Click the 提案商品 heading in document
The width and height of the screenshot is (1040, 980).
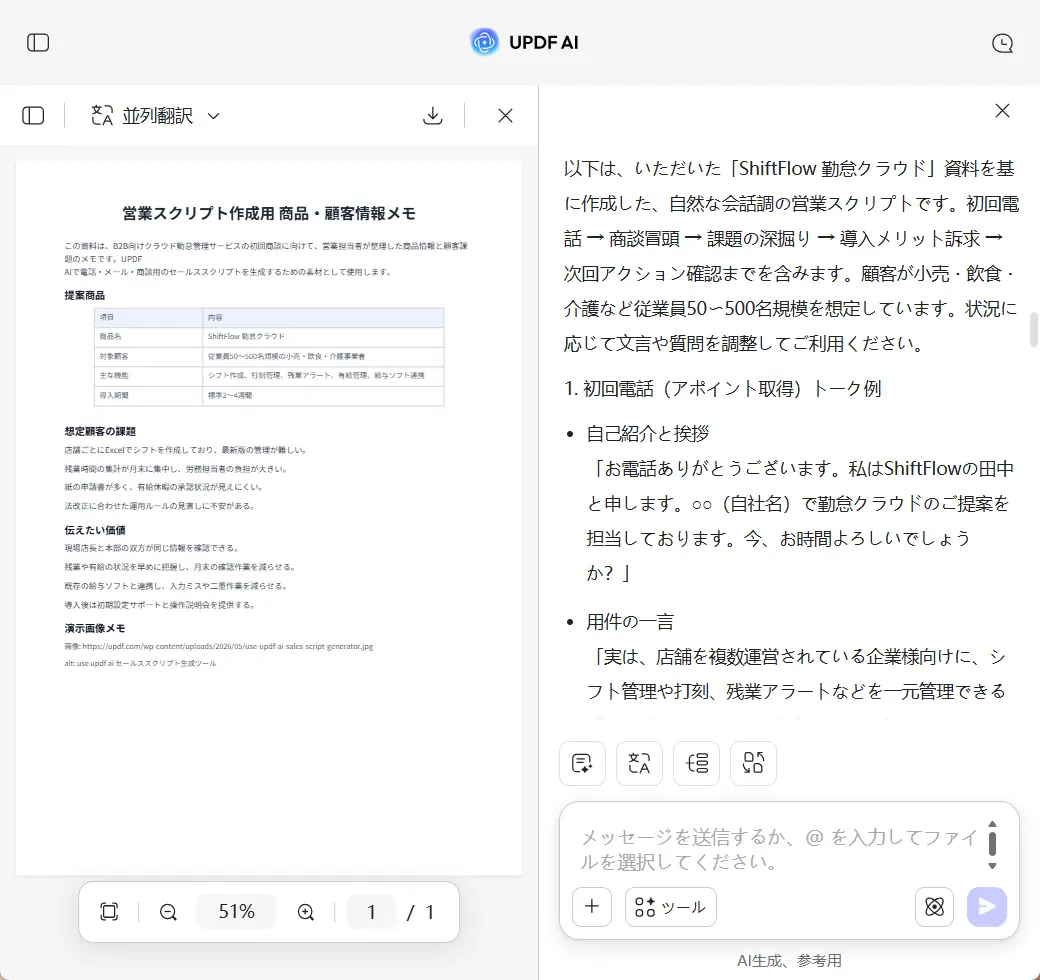[x=84, y=295]
